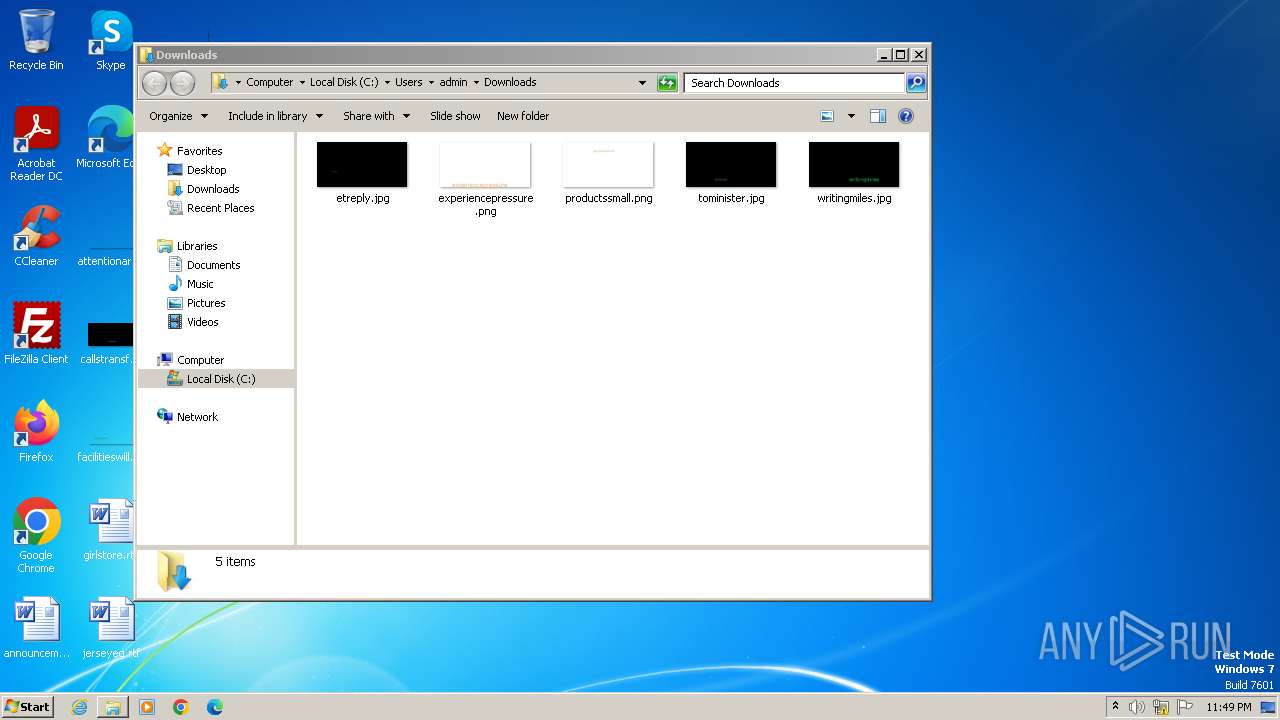Select announcement Word document on desktop
The width and height of the screenshot is (1280, 720).
[x=36, y=628]
